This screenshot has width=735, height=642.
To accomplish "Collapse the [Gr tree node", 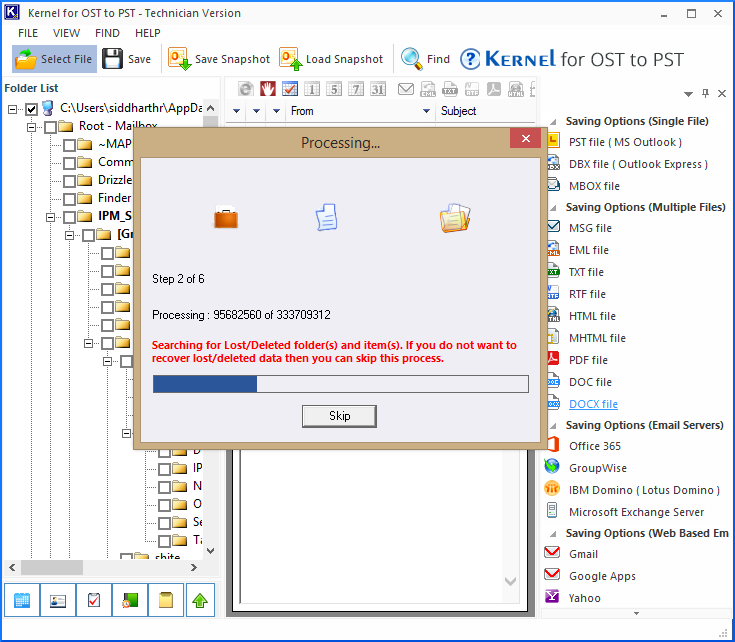I will point(69,235).
